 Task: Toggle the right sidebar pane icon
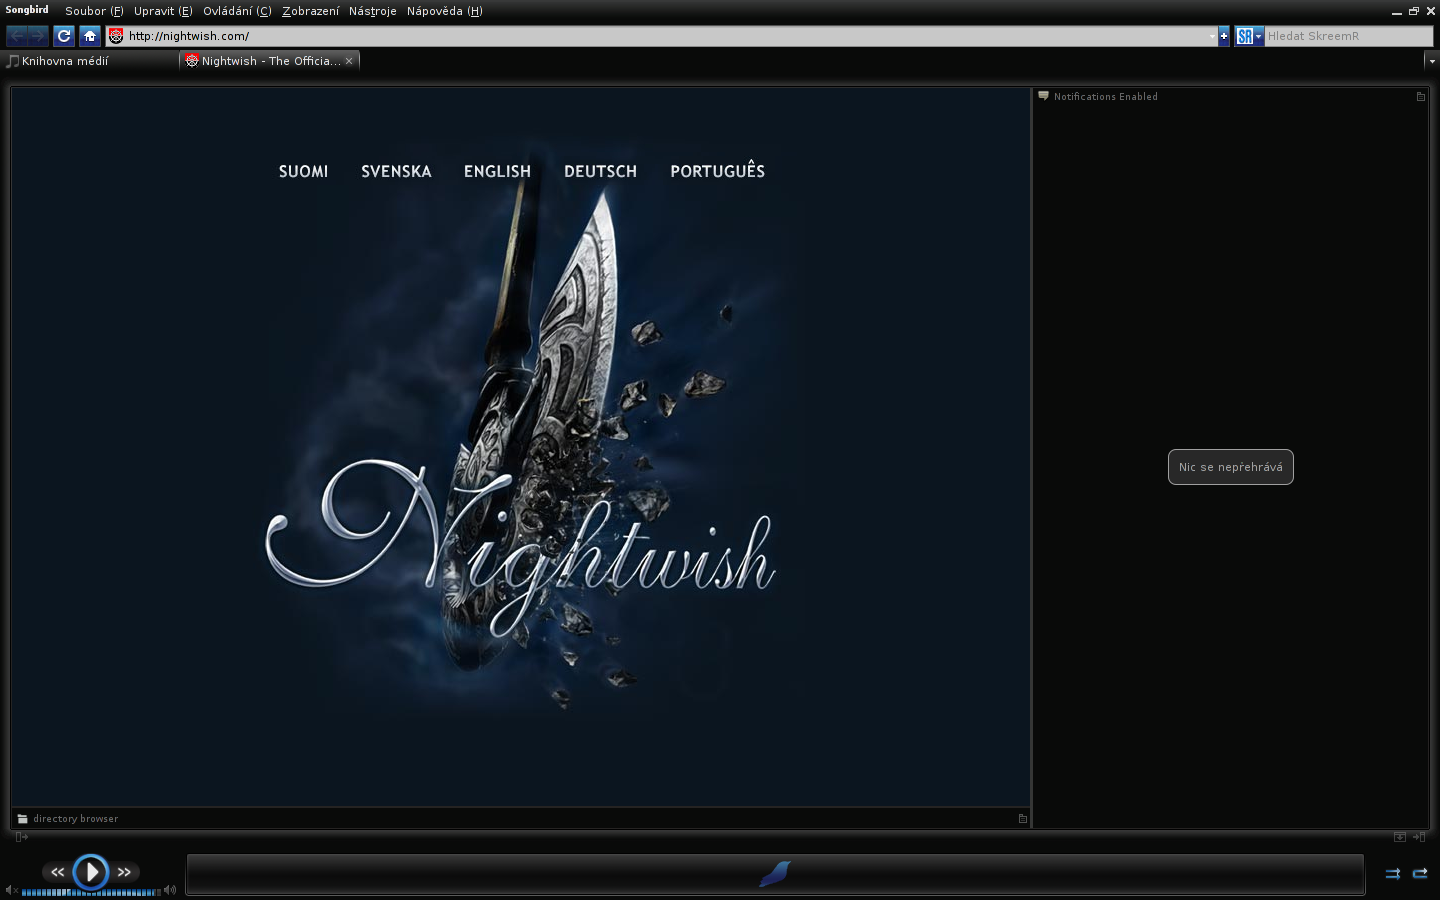(x=1419, y=837)
